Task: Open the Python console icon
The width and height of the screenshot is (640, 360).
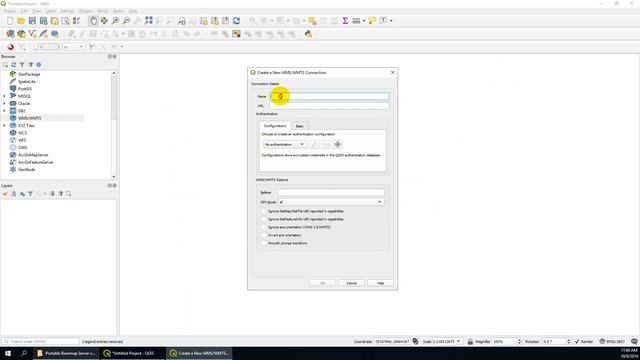Action: pos(308,34)
